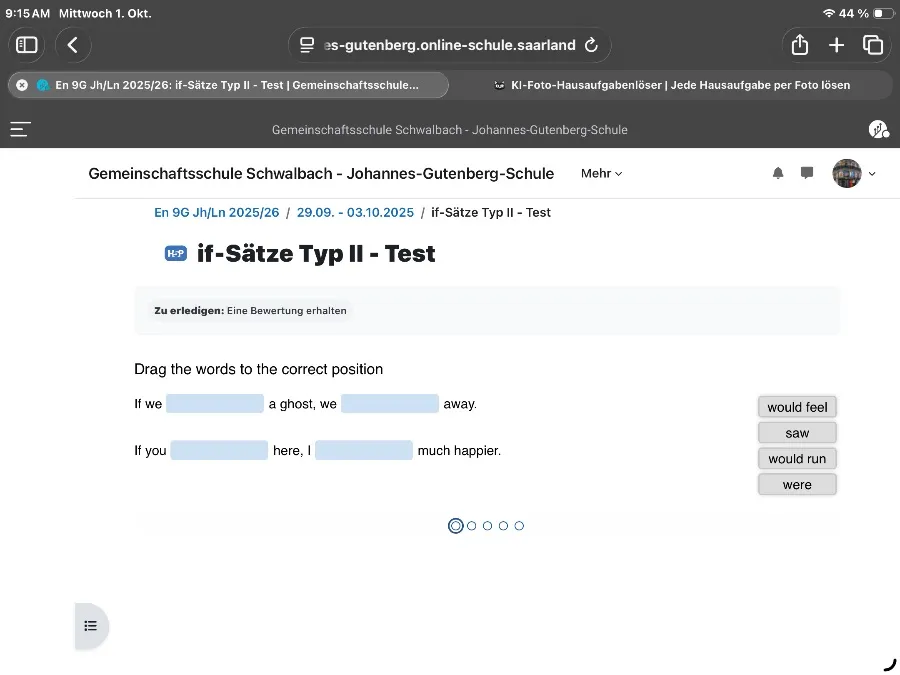Open a new tab with the plus icon
The image size is (900, 675).
click(x=836, y=45)
